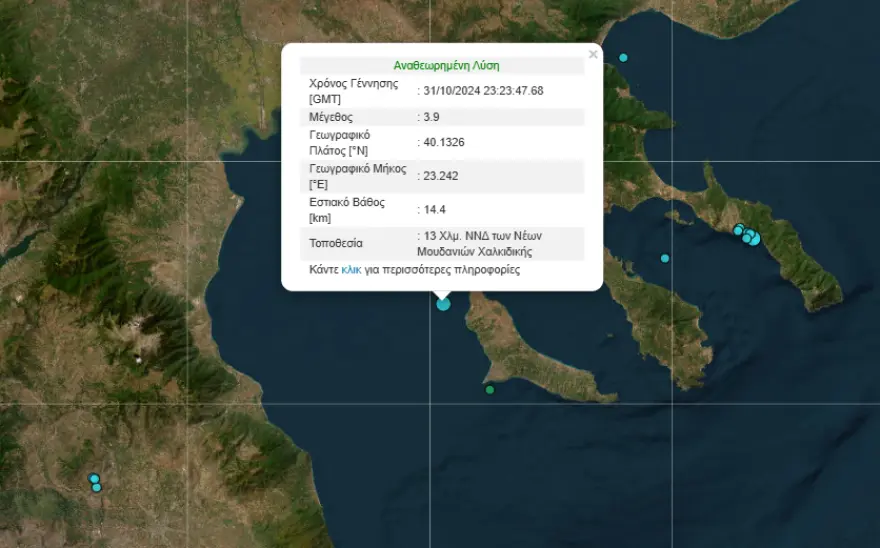This screenshot has height=548, width=880.
Task: Click the leftmost marker of the eastern cluster
Action: pos(738,231)
